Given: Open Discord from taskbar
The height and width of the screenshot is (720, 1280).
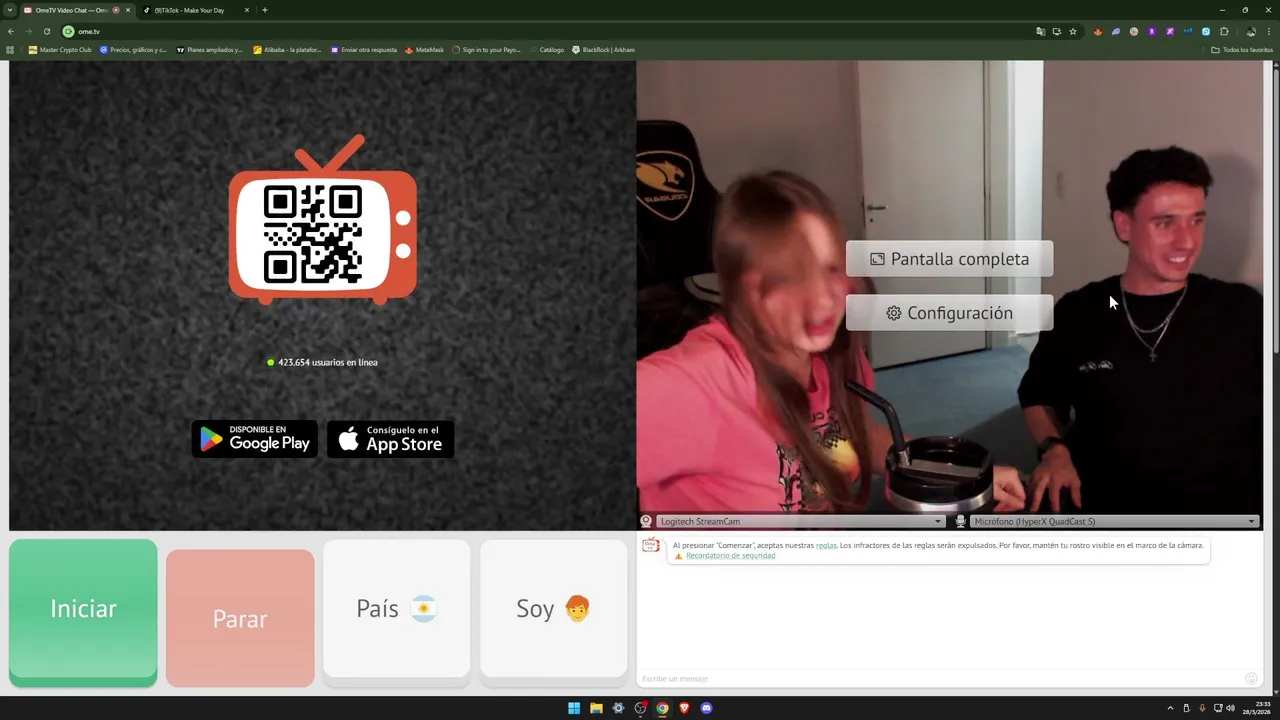Looking at the screenshot, I should (707, 708).
